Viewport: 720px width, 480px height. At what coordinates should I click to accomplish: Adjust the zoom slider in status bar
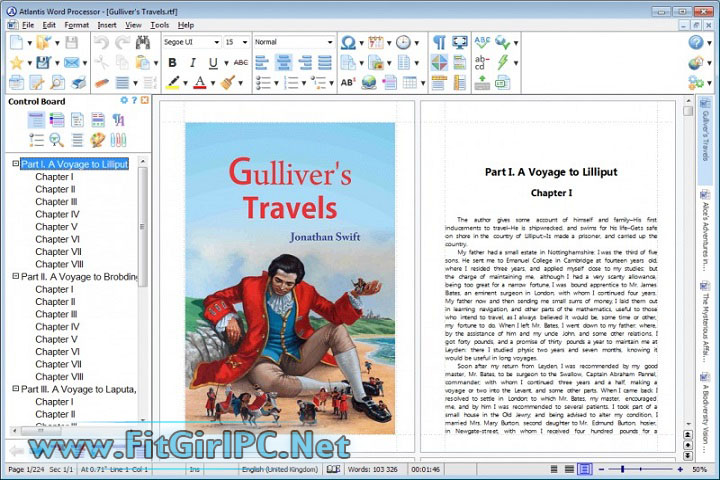click(x=642, y=469)
